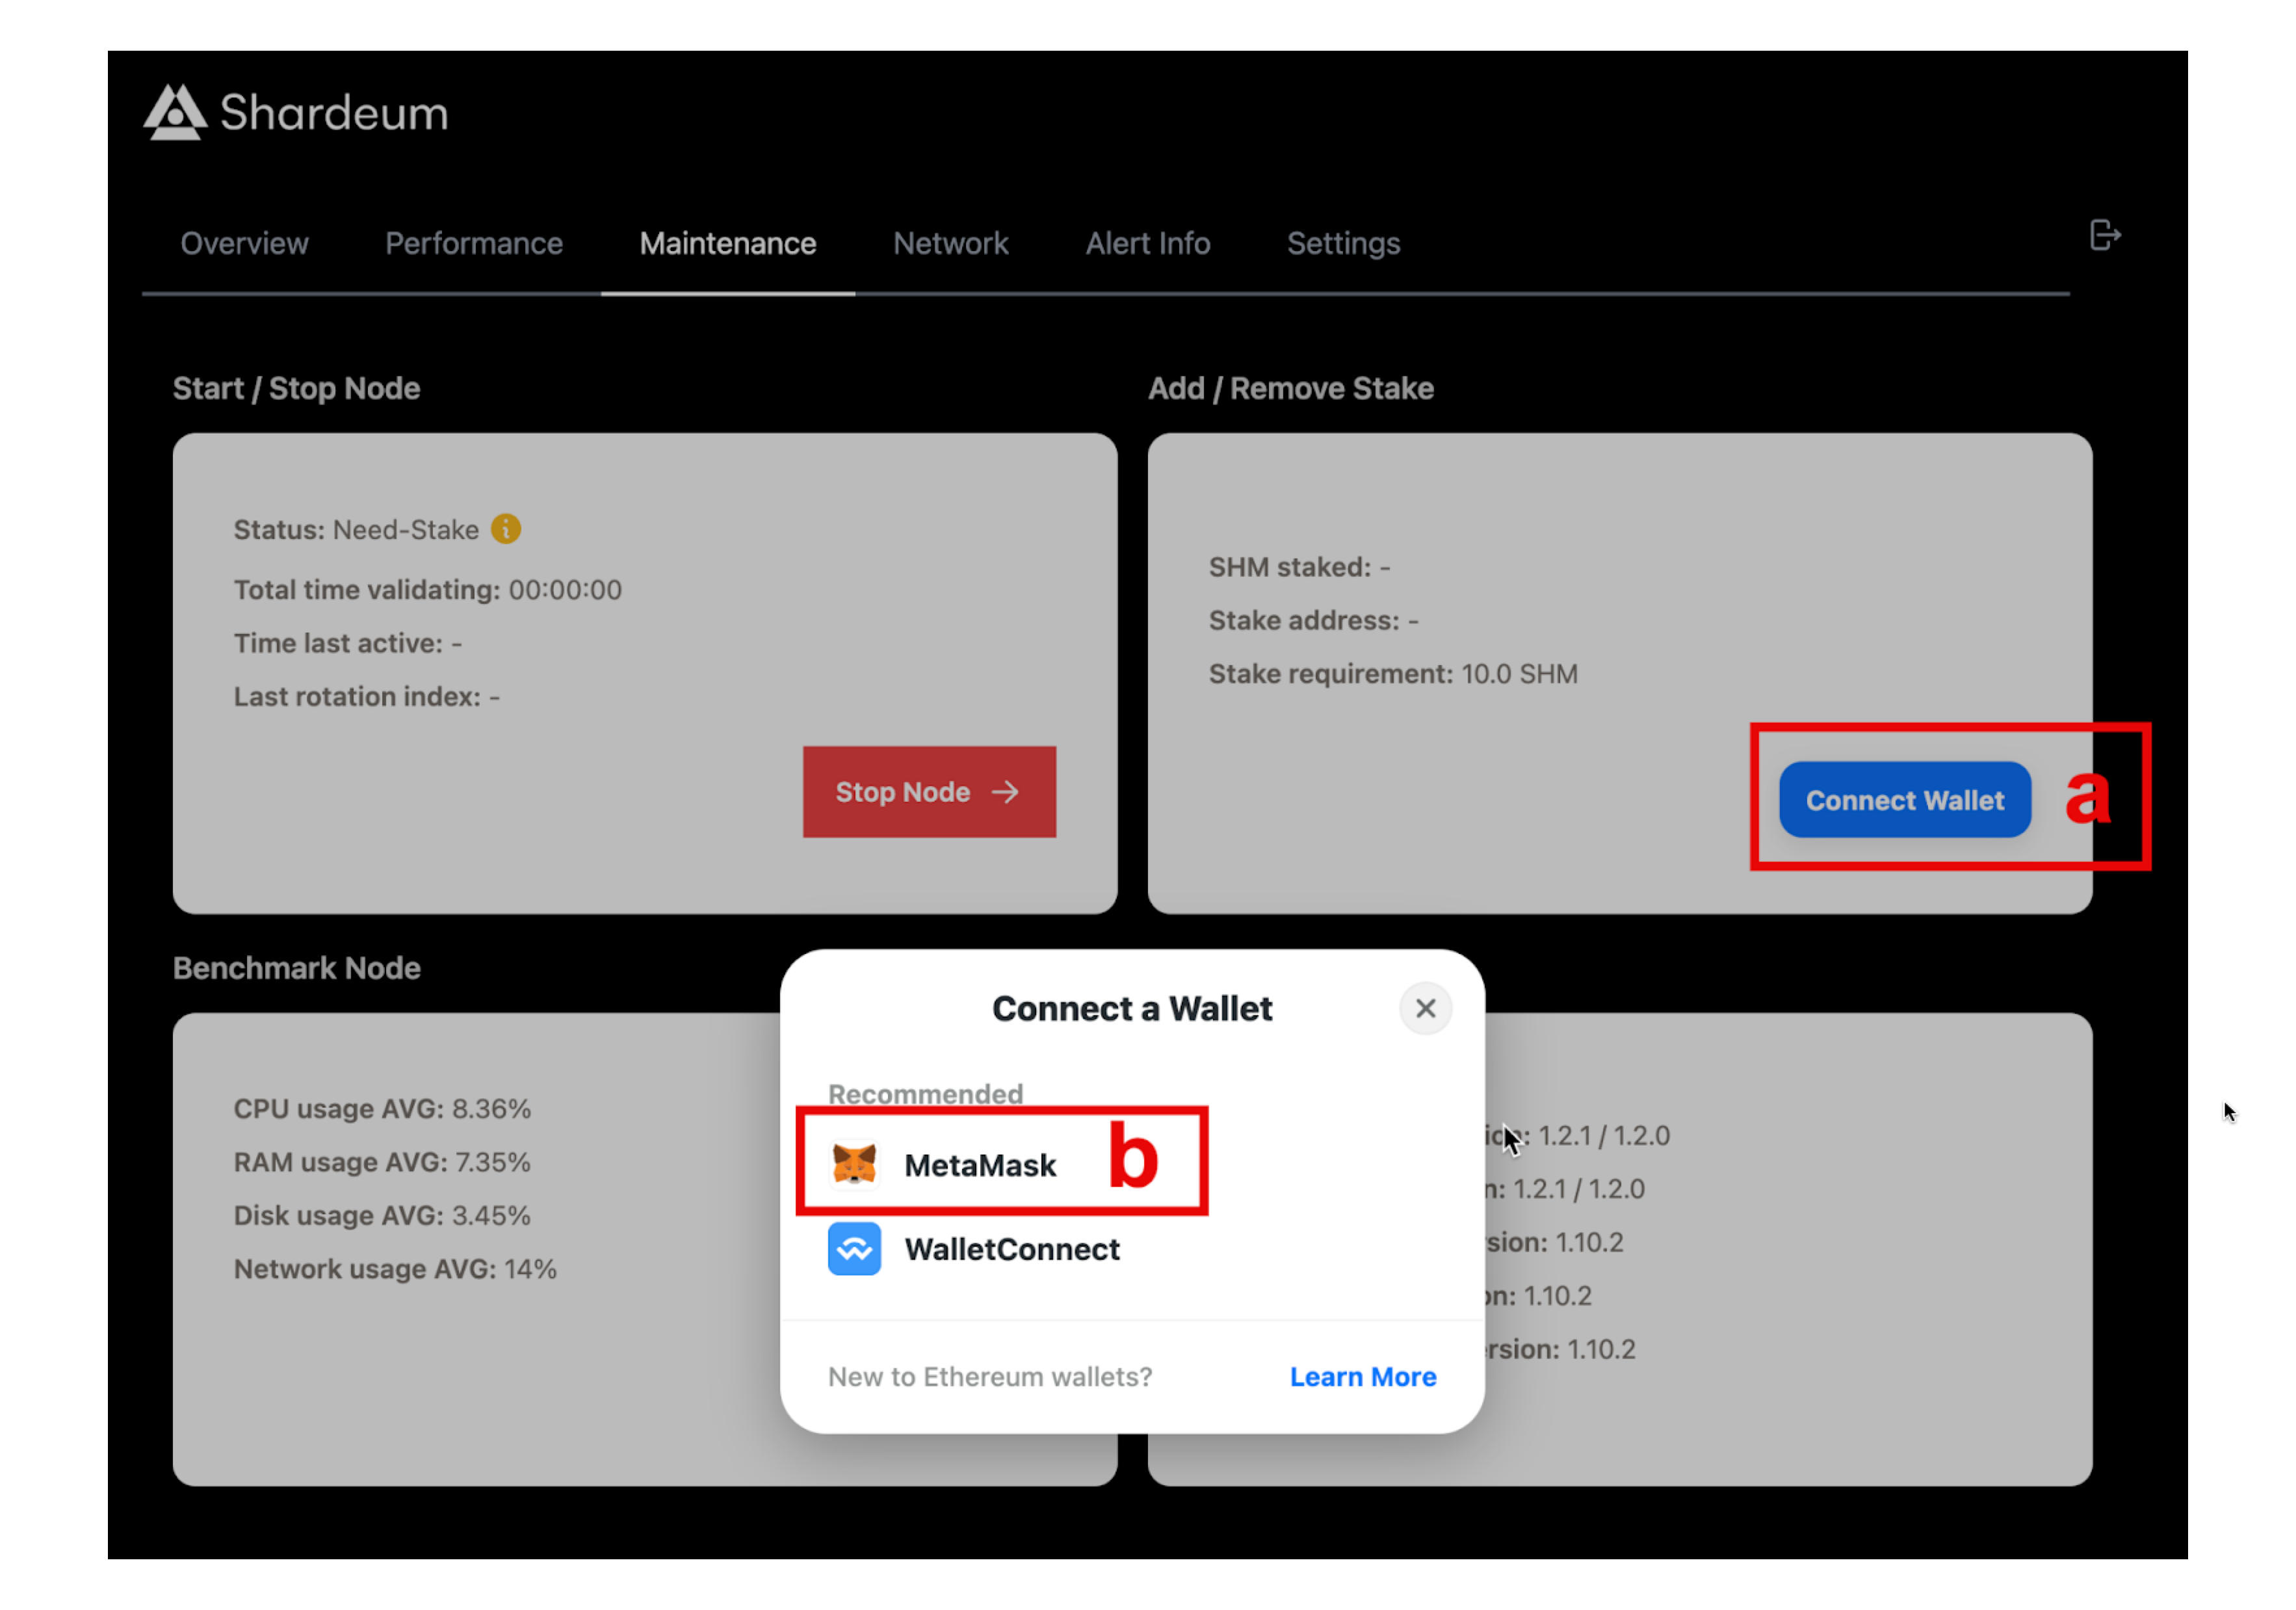Close the Connect a Wallet dialog

[1426, 1009]
